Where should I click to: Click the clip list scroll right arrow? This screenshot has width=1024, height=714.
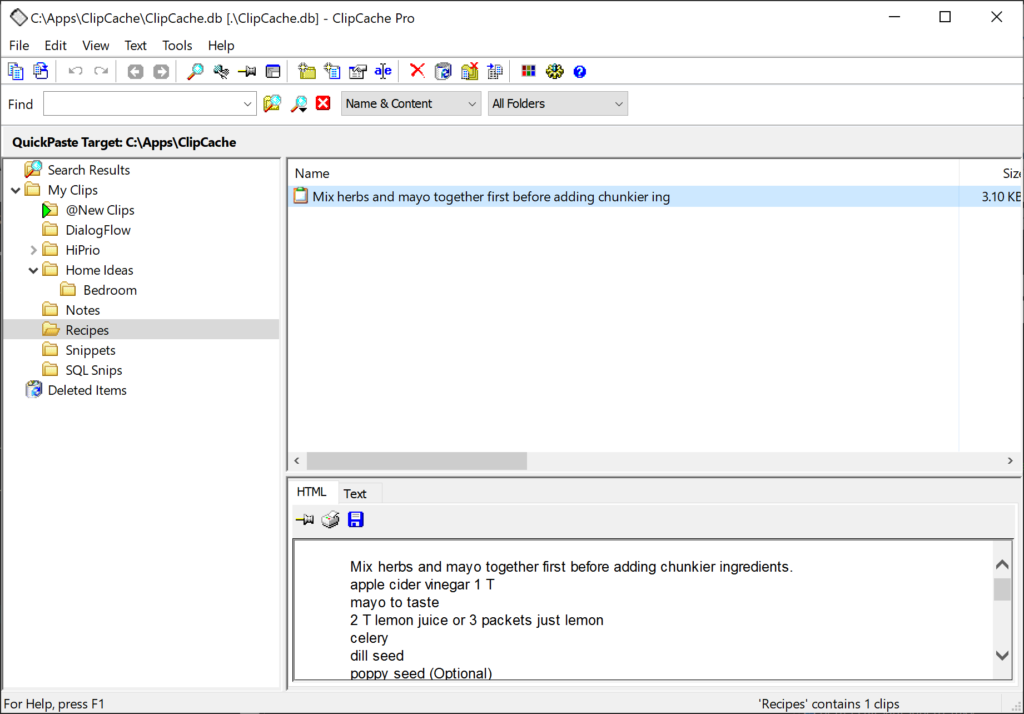coord(1010,461)
